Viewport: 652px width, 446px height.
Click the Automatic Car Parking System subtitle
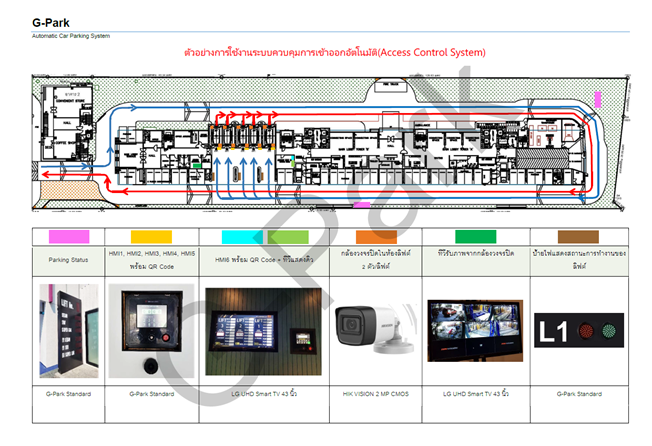point(71,36)
